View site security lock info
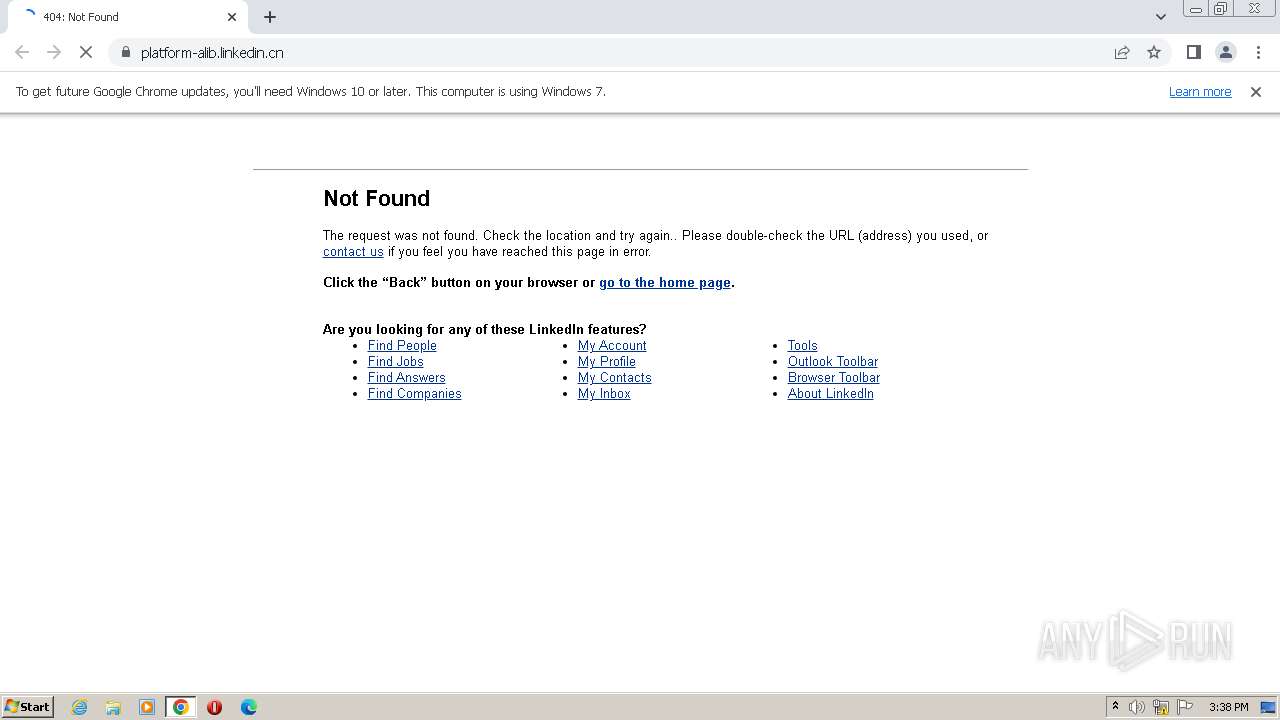 [x=125, y=52]
